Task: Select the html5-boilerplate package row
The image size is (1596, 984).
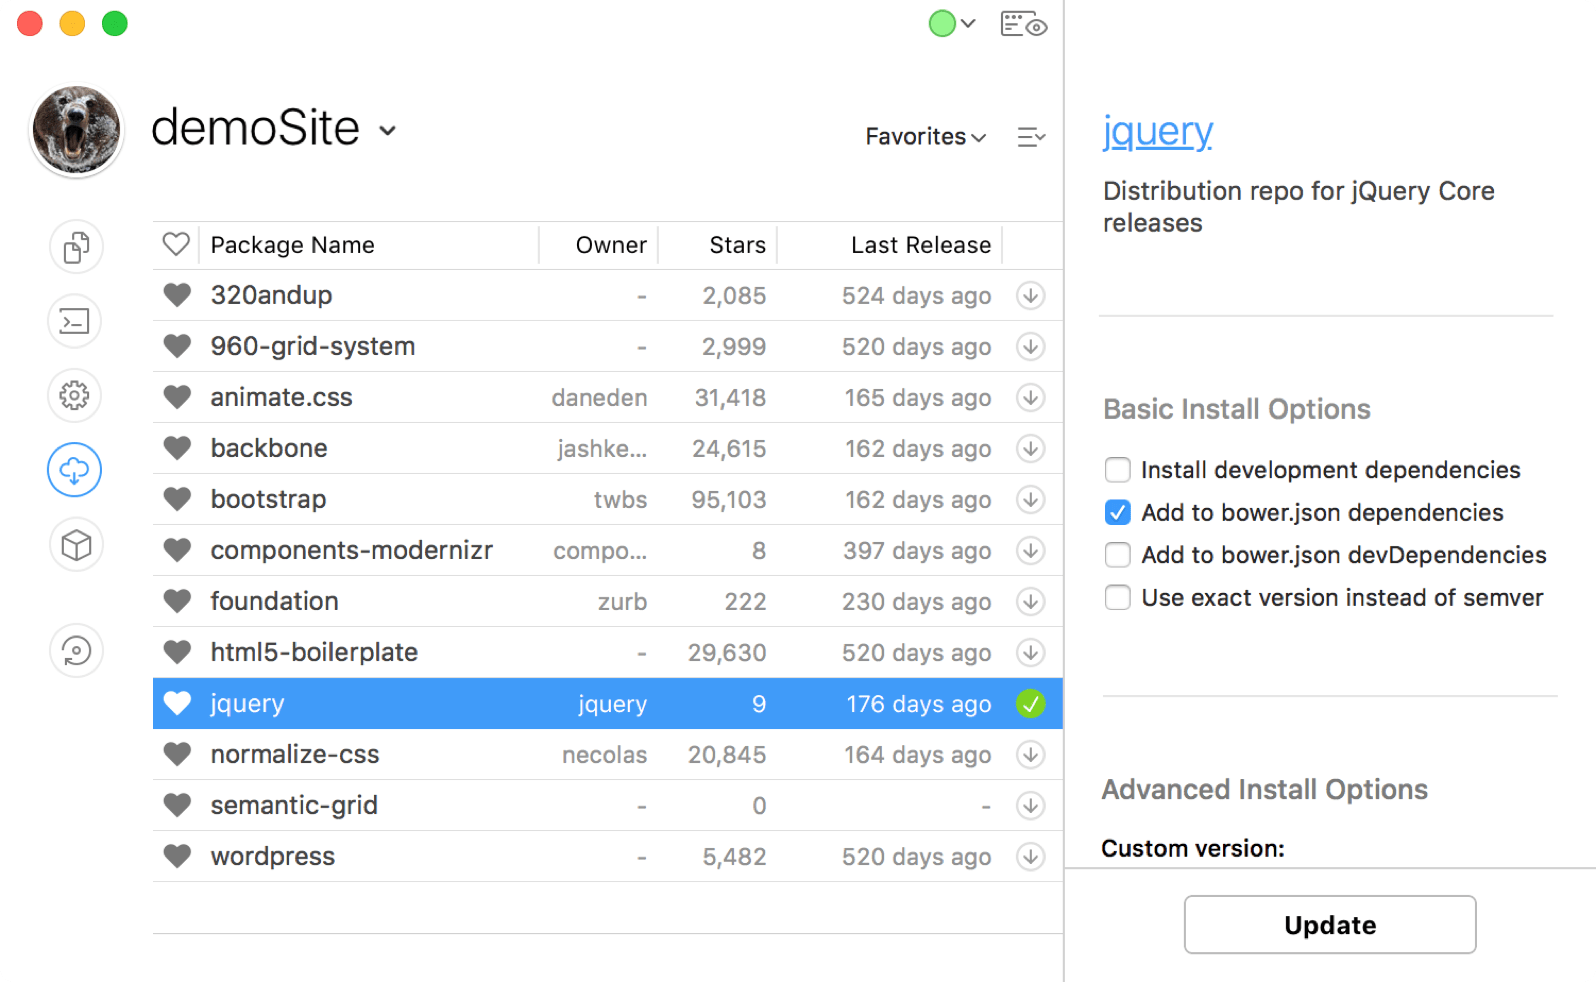Action: coord(608,653)
